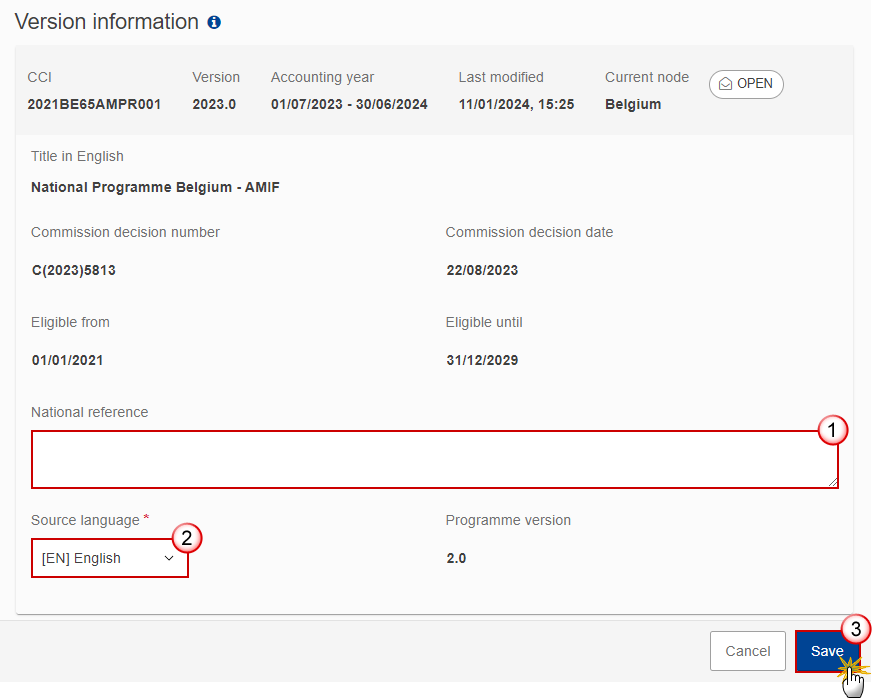Image resolution: width=874 pixels, height=700 pixels.
Task: Click the Accounting year label
Action: click(x=322, y=77)
